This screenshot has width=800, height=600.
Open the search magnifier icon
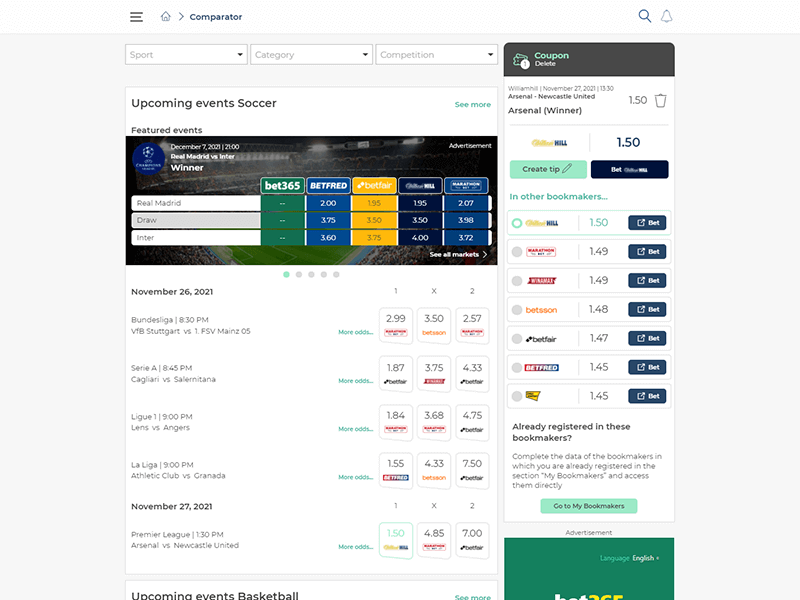pyautogui.click(x=645, y=16)
